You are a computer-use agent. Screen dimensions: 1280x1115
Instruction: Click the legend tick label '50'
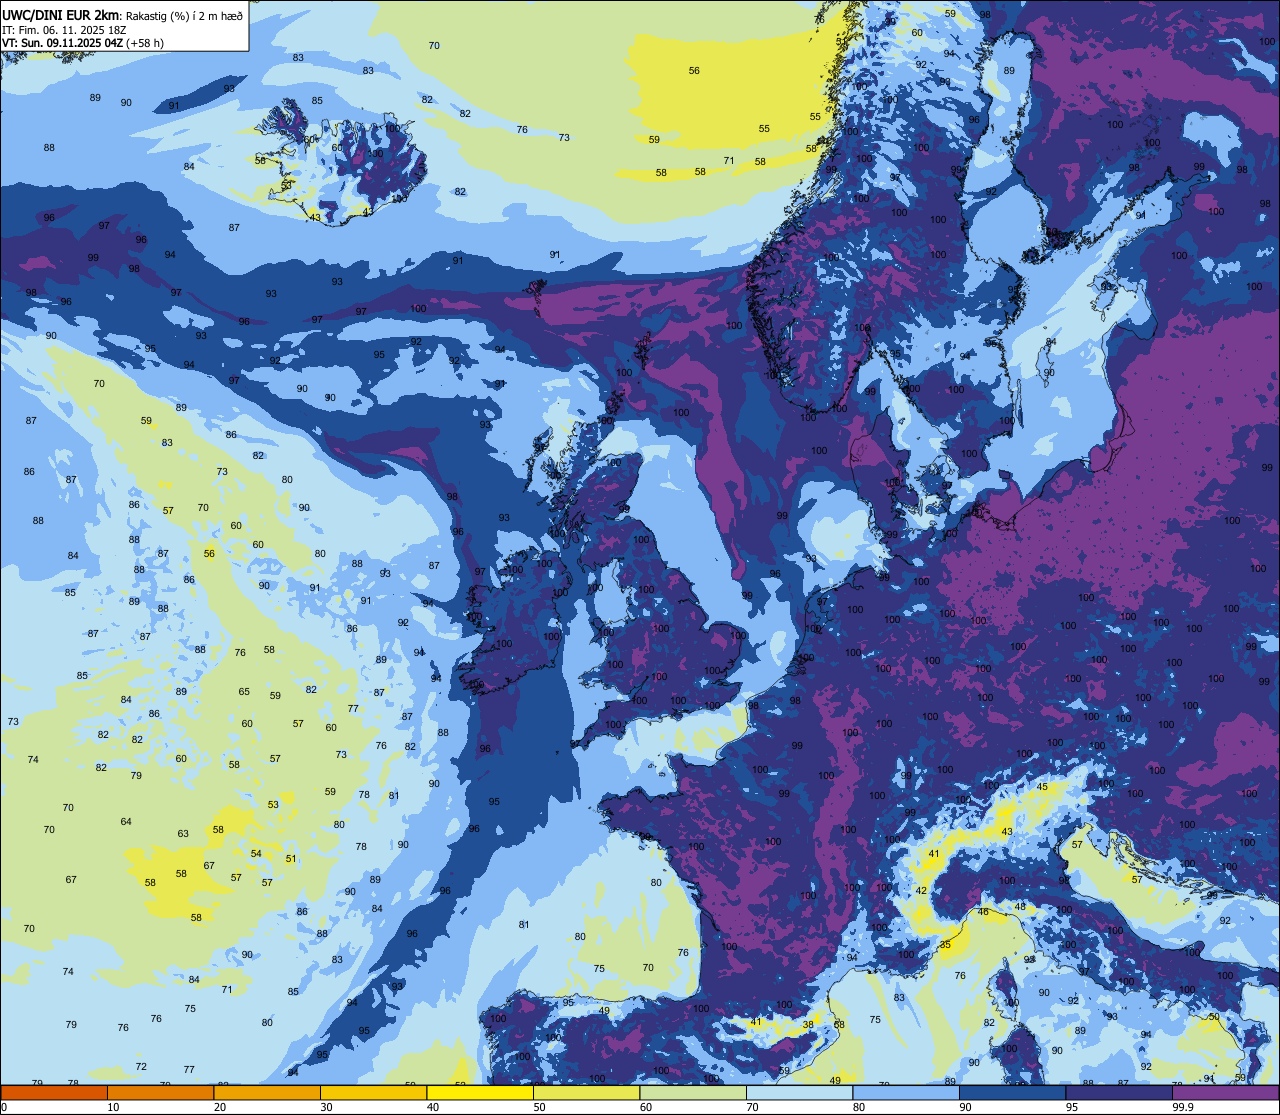(x=540, y=1107)
